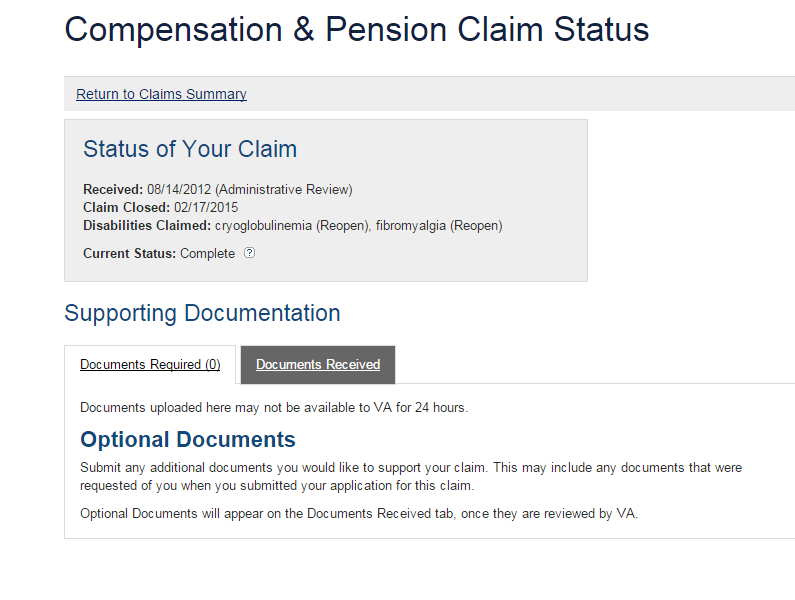Image resolution: width=795 pixels, height=600 pixels.
Task: Click the Received date 08/14/2012
Action: point(179,189)
